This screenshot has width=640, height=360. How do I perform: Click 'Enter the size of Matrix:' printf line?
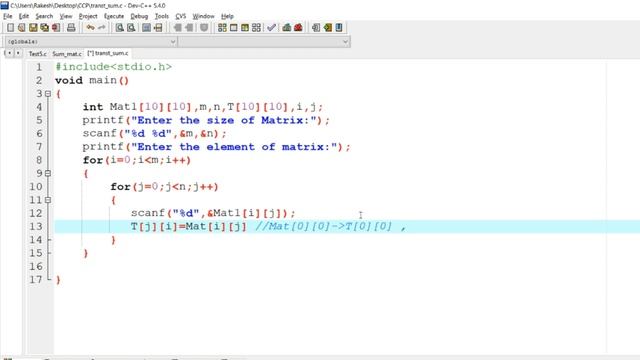(x=206, y=120)
